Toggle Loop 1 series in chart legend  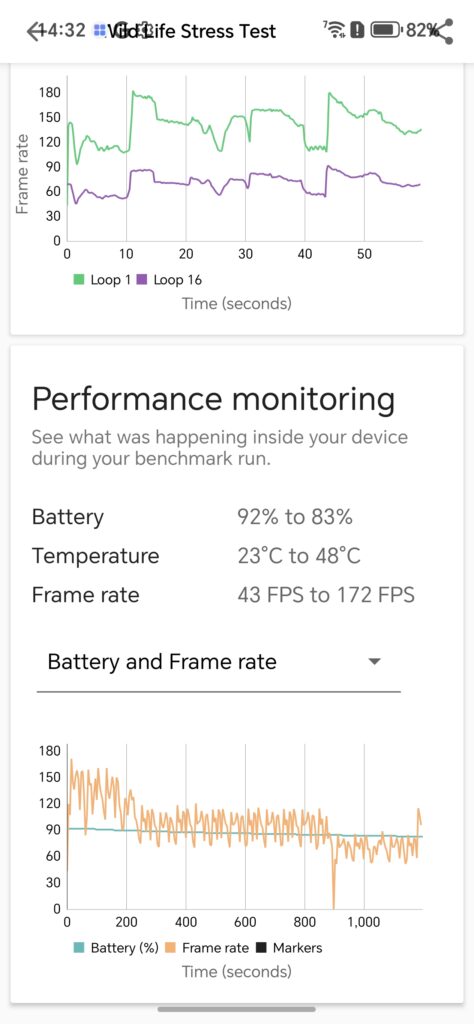[x=102, y=280]
